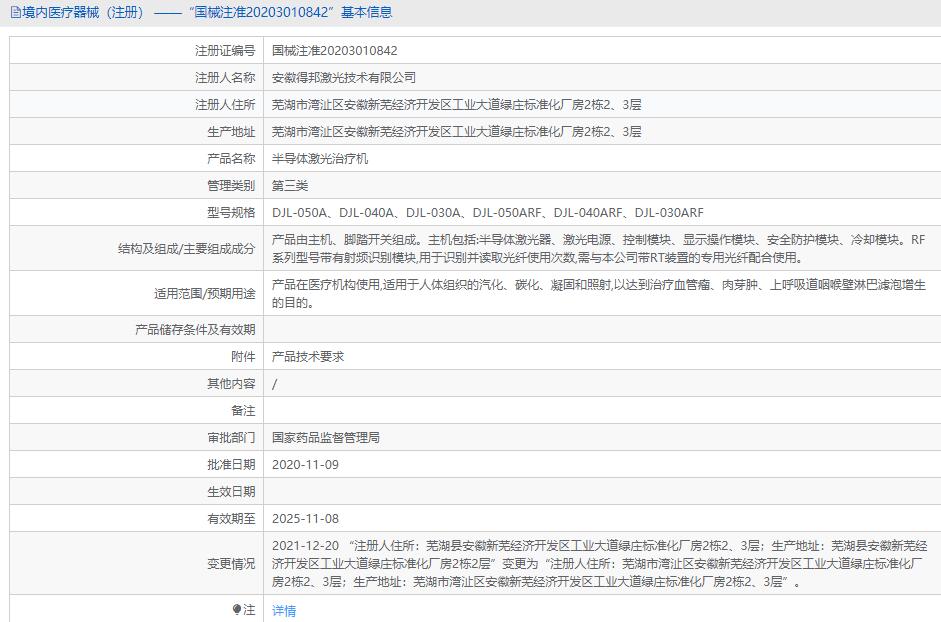Click the 型号规格 label

point(231,213)
